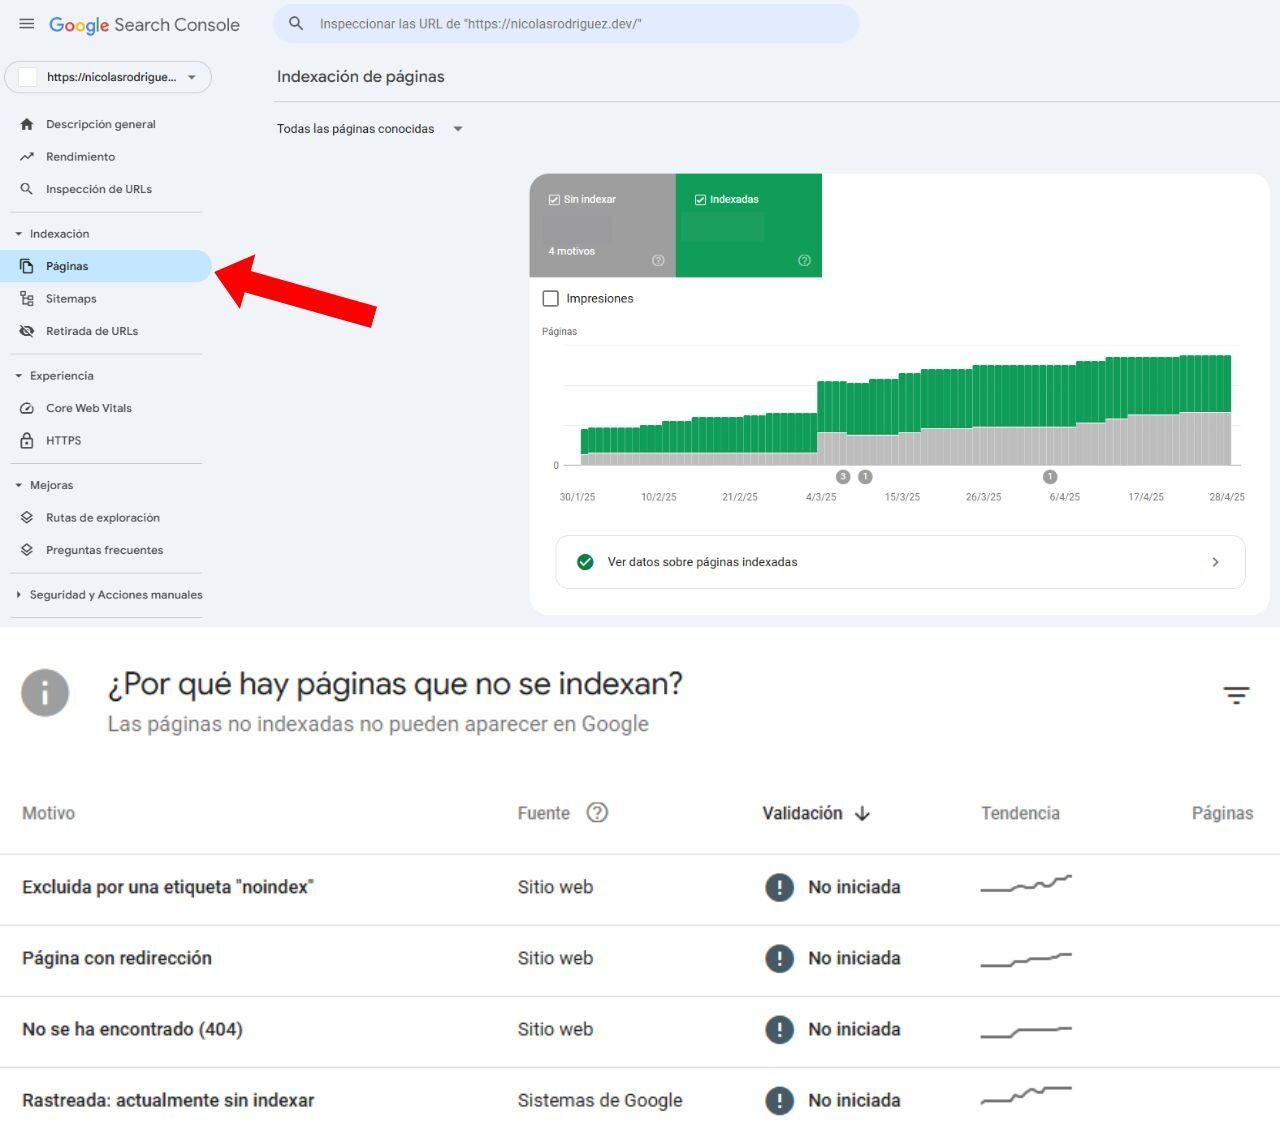This screenshot has height=1124, width=1280.
Task: Click the trend icon beside Rendimiento
Action: pyautogui.click(x=27, y=157)
